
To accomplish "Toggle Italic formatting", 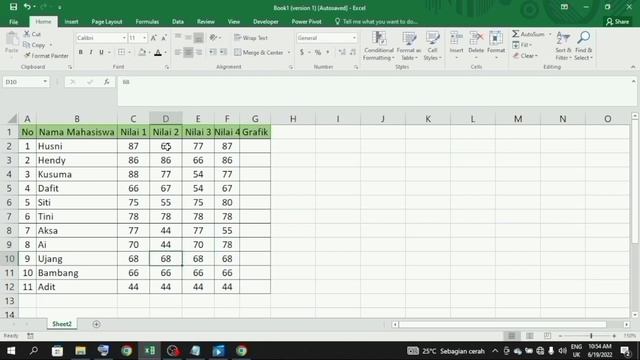I will click(91, 52).
